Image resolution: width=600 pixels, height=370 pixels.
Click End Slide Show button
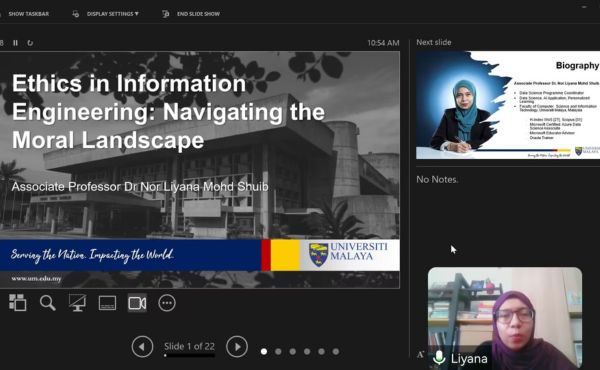[198, 14]
